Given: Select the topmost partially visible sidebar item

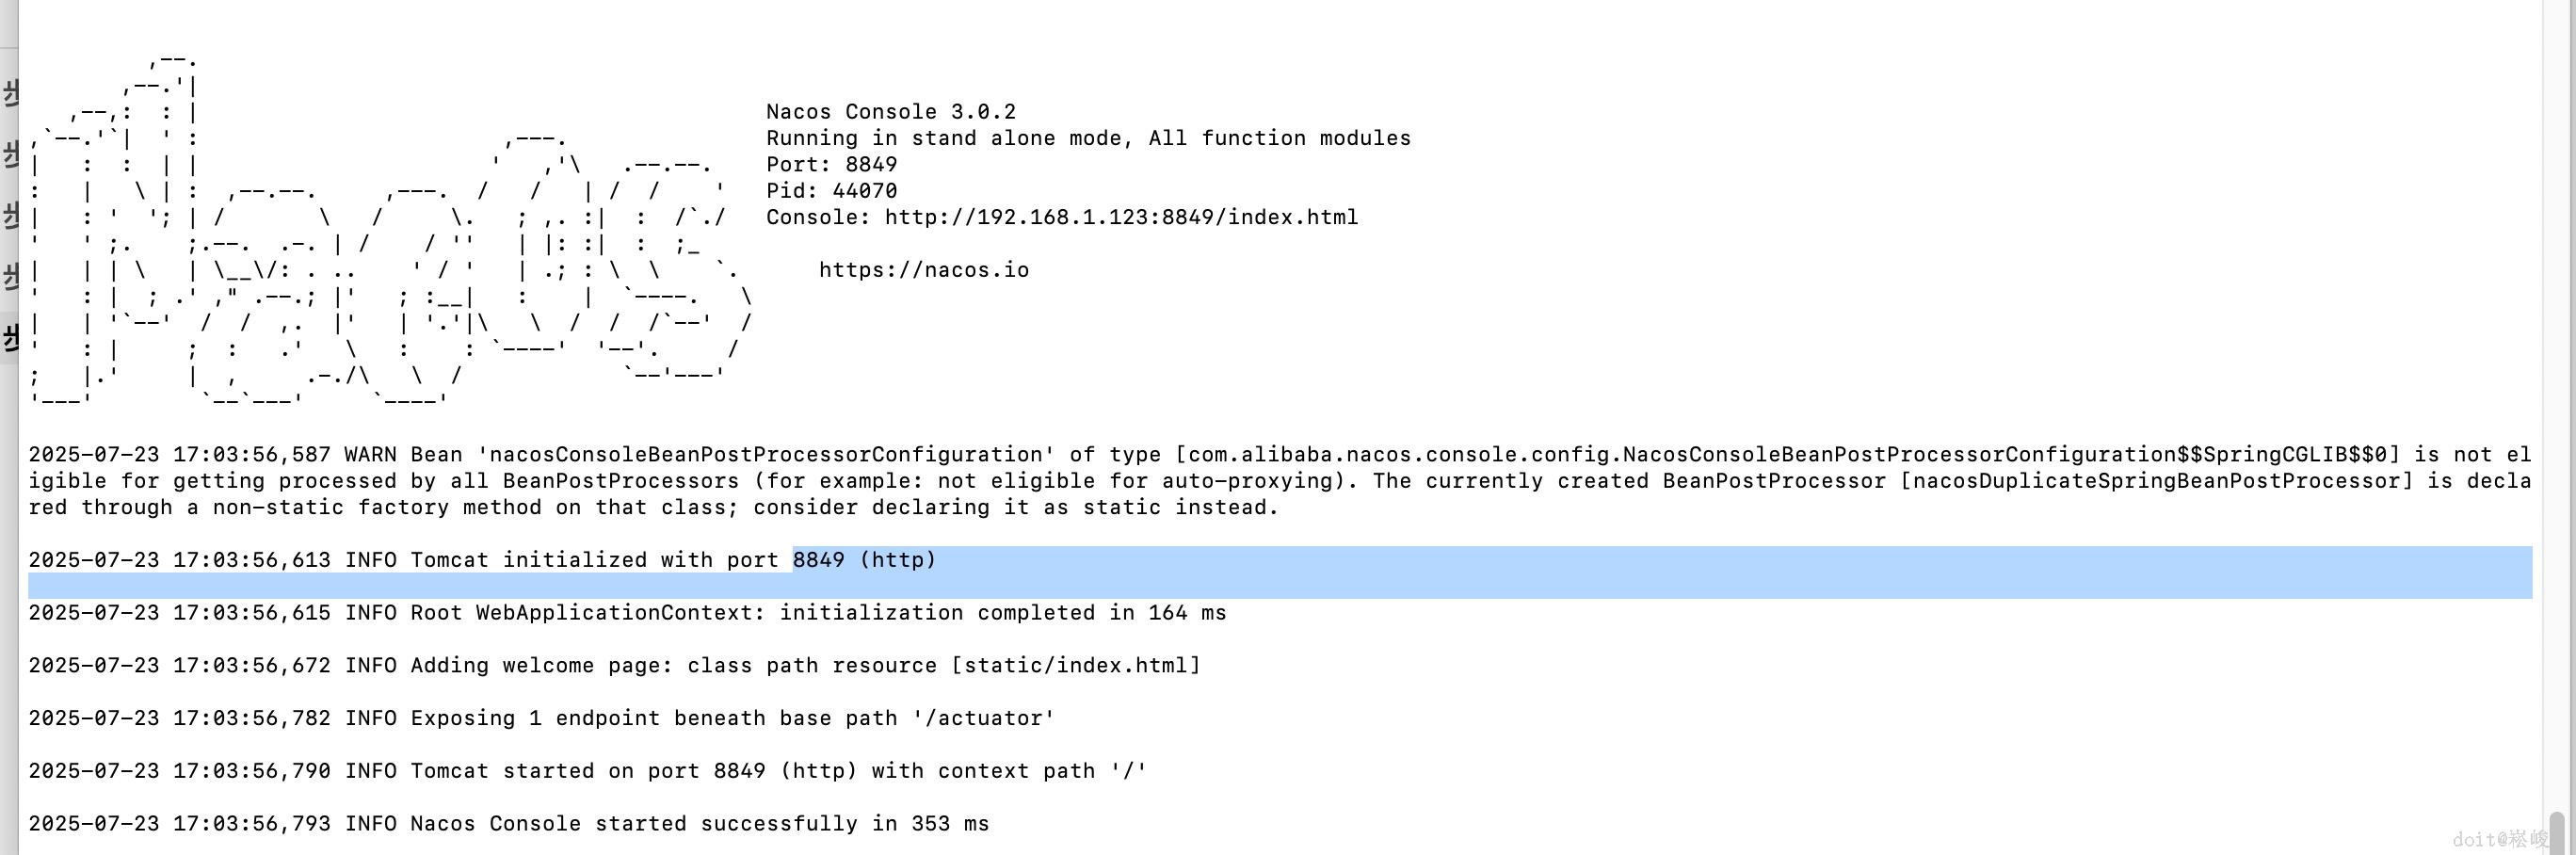Looking at the screenshot, I should 10,93.
